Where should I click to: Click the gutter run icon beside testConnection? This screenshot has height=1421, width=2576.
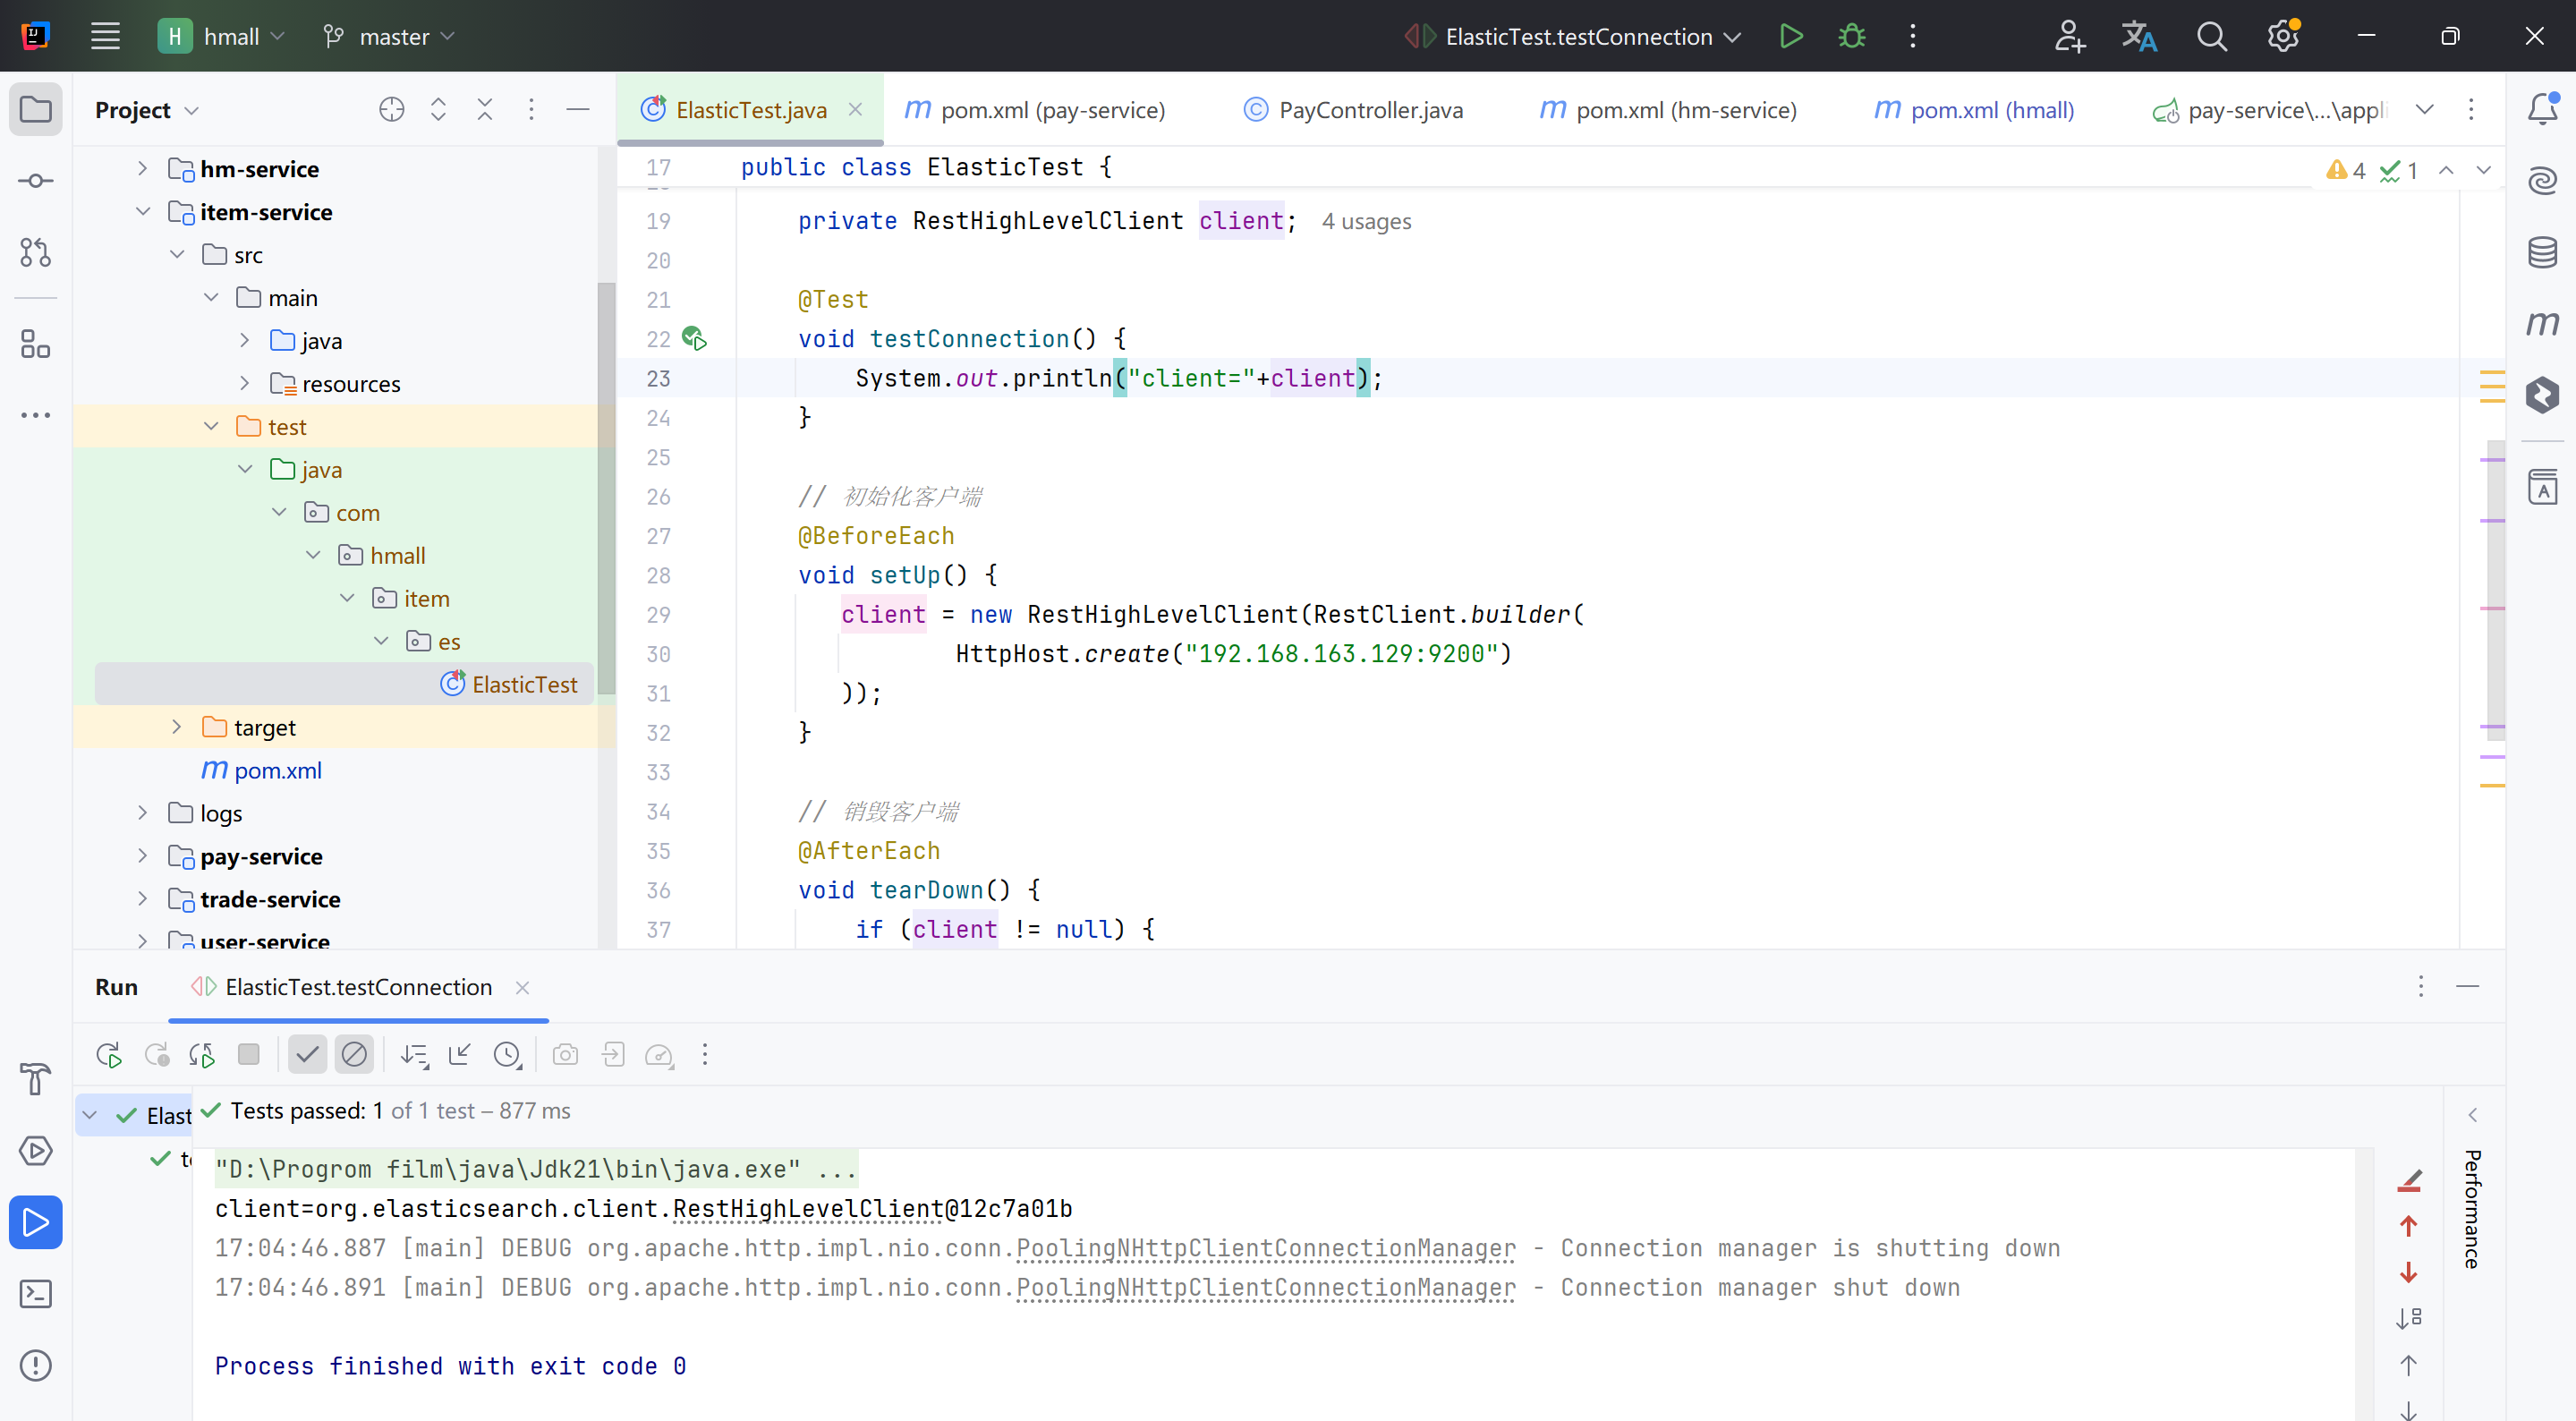click(x=694, y=339)
